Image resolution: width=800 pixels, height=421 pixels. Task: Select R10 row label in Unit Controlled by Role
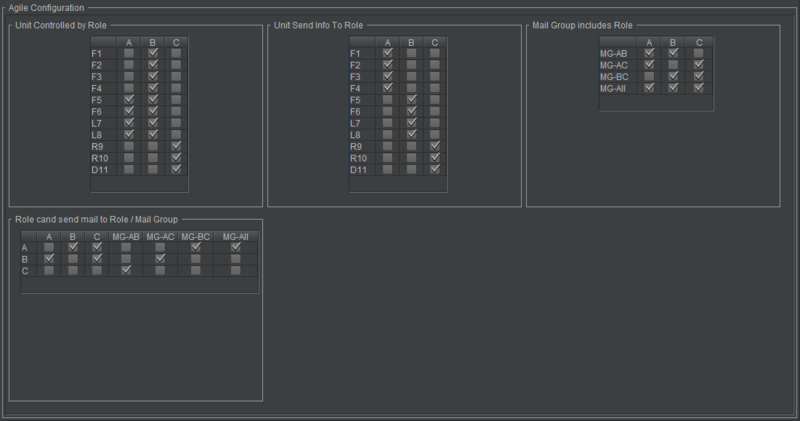98,158
